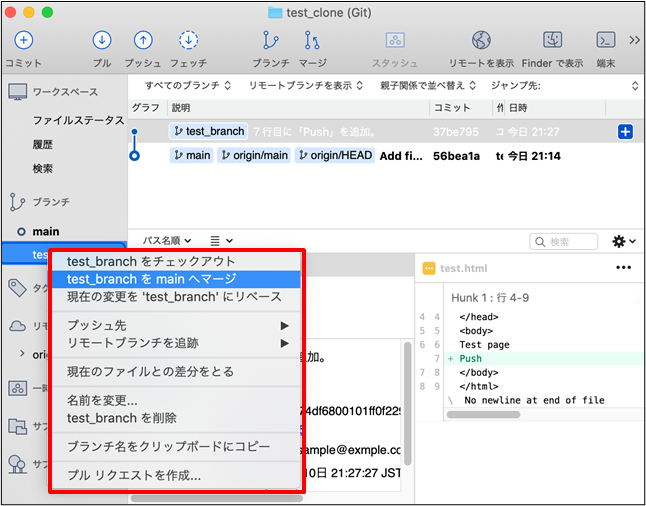
Task: Open the gear settings dropdown
Action: [624, 241]
